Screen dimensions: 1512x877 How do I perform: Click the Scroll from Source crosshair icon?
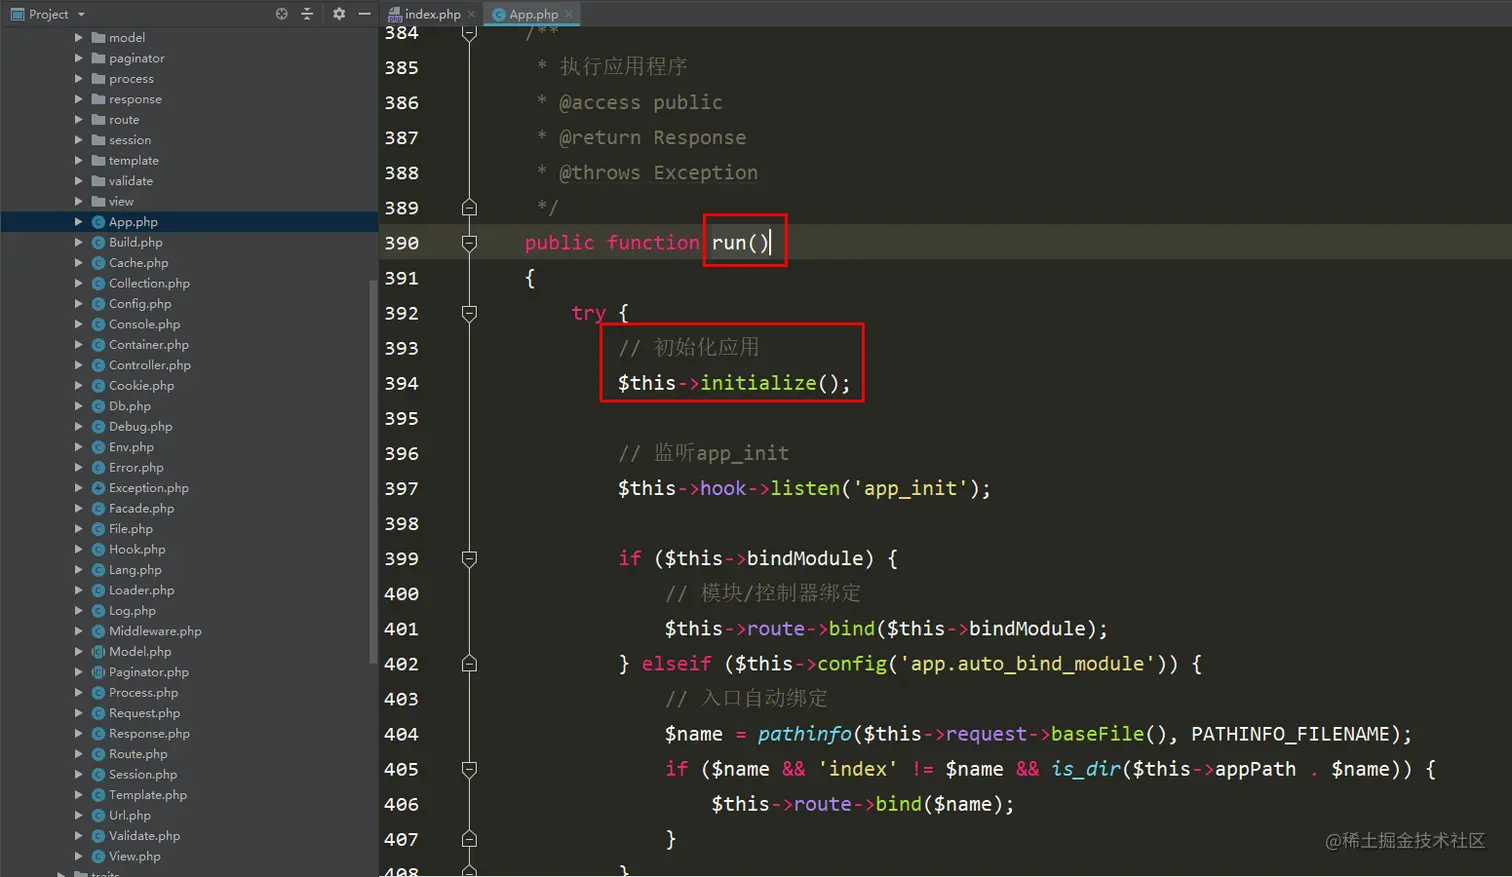pyautogui.click(x=282, y=13)
